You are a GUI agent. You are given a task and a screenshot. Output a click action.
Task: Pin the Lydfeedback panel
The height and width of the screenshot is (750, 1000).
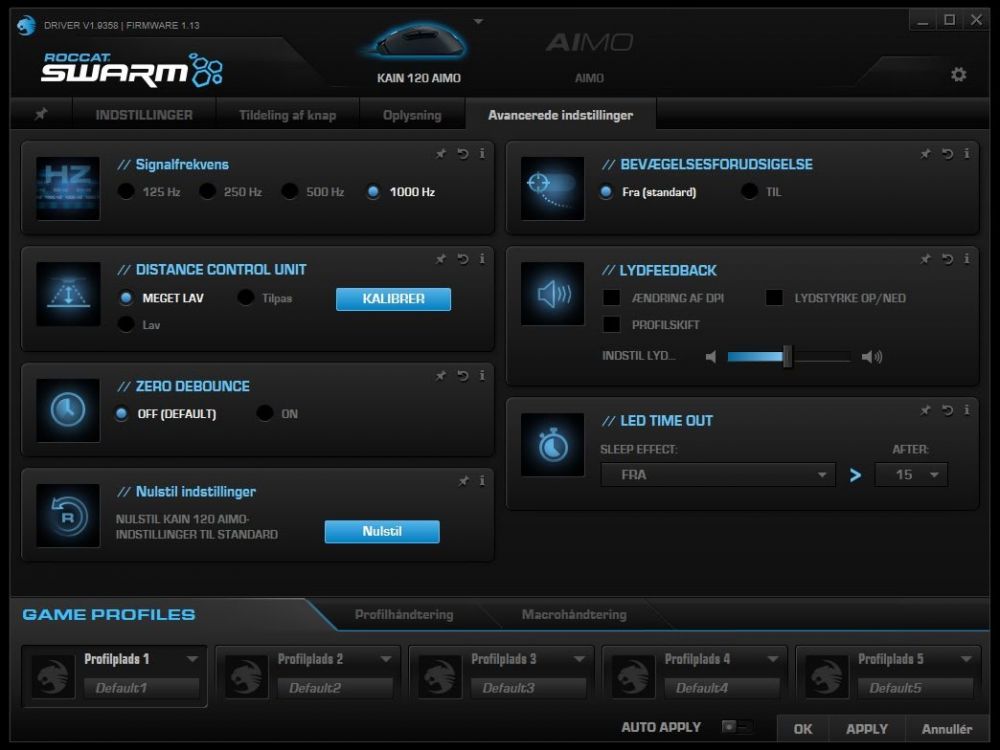coord(925,259)
